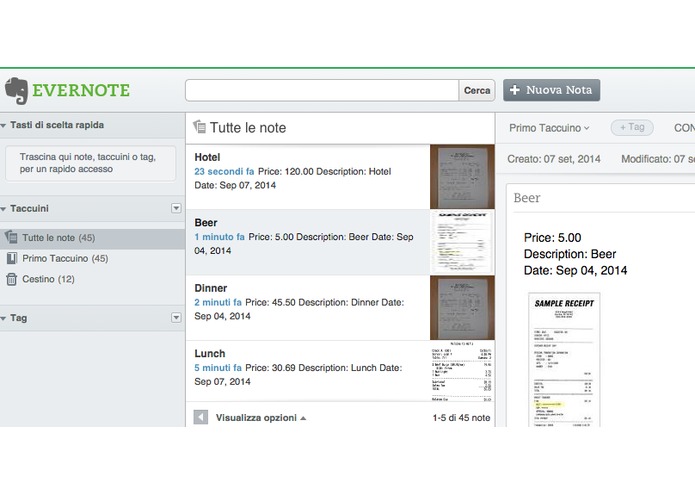The width and height of the screenshot is (695, 494).
Task: Click the green EVERNOTE wordmark
Action: (x=81, y=90)
